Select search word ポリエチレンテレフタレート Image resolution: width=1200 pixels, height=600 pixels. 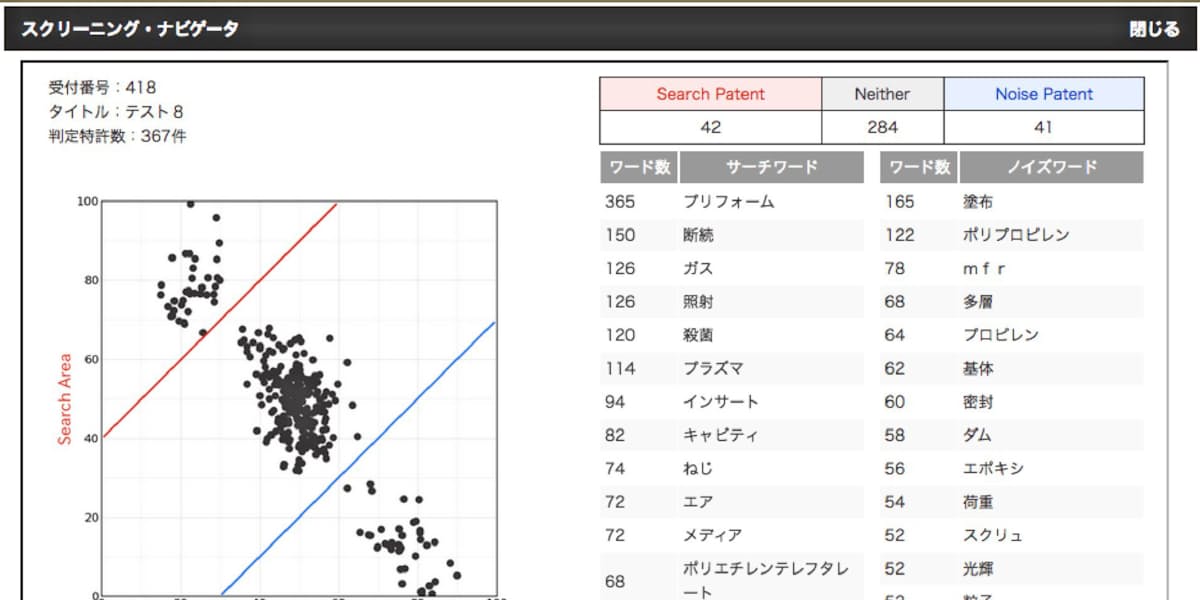766,580
